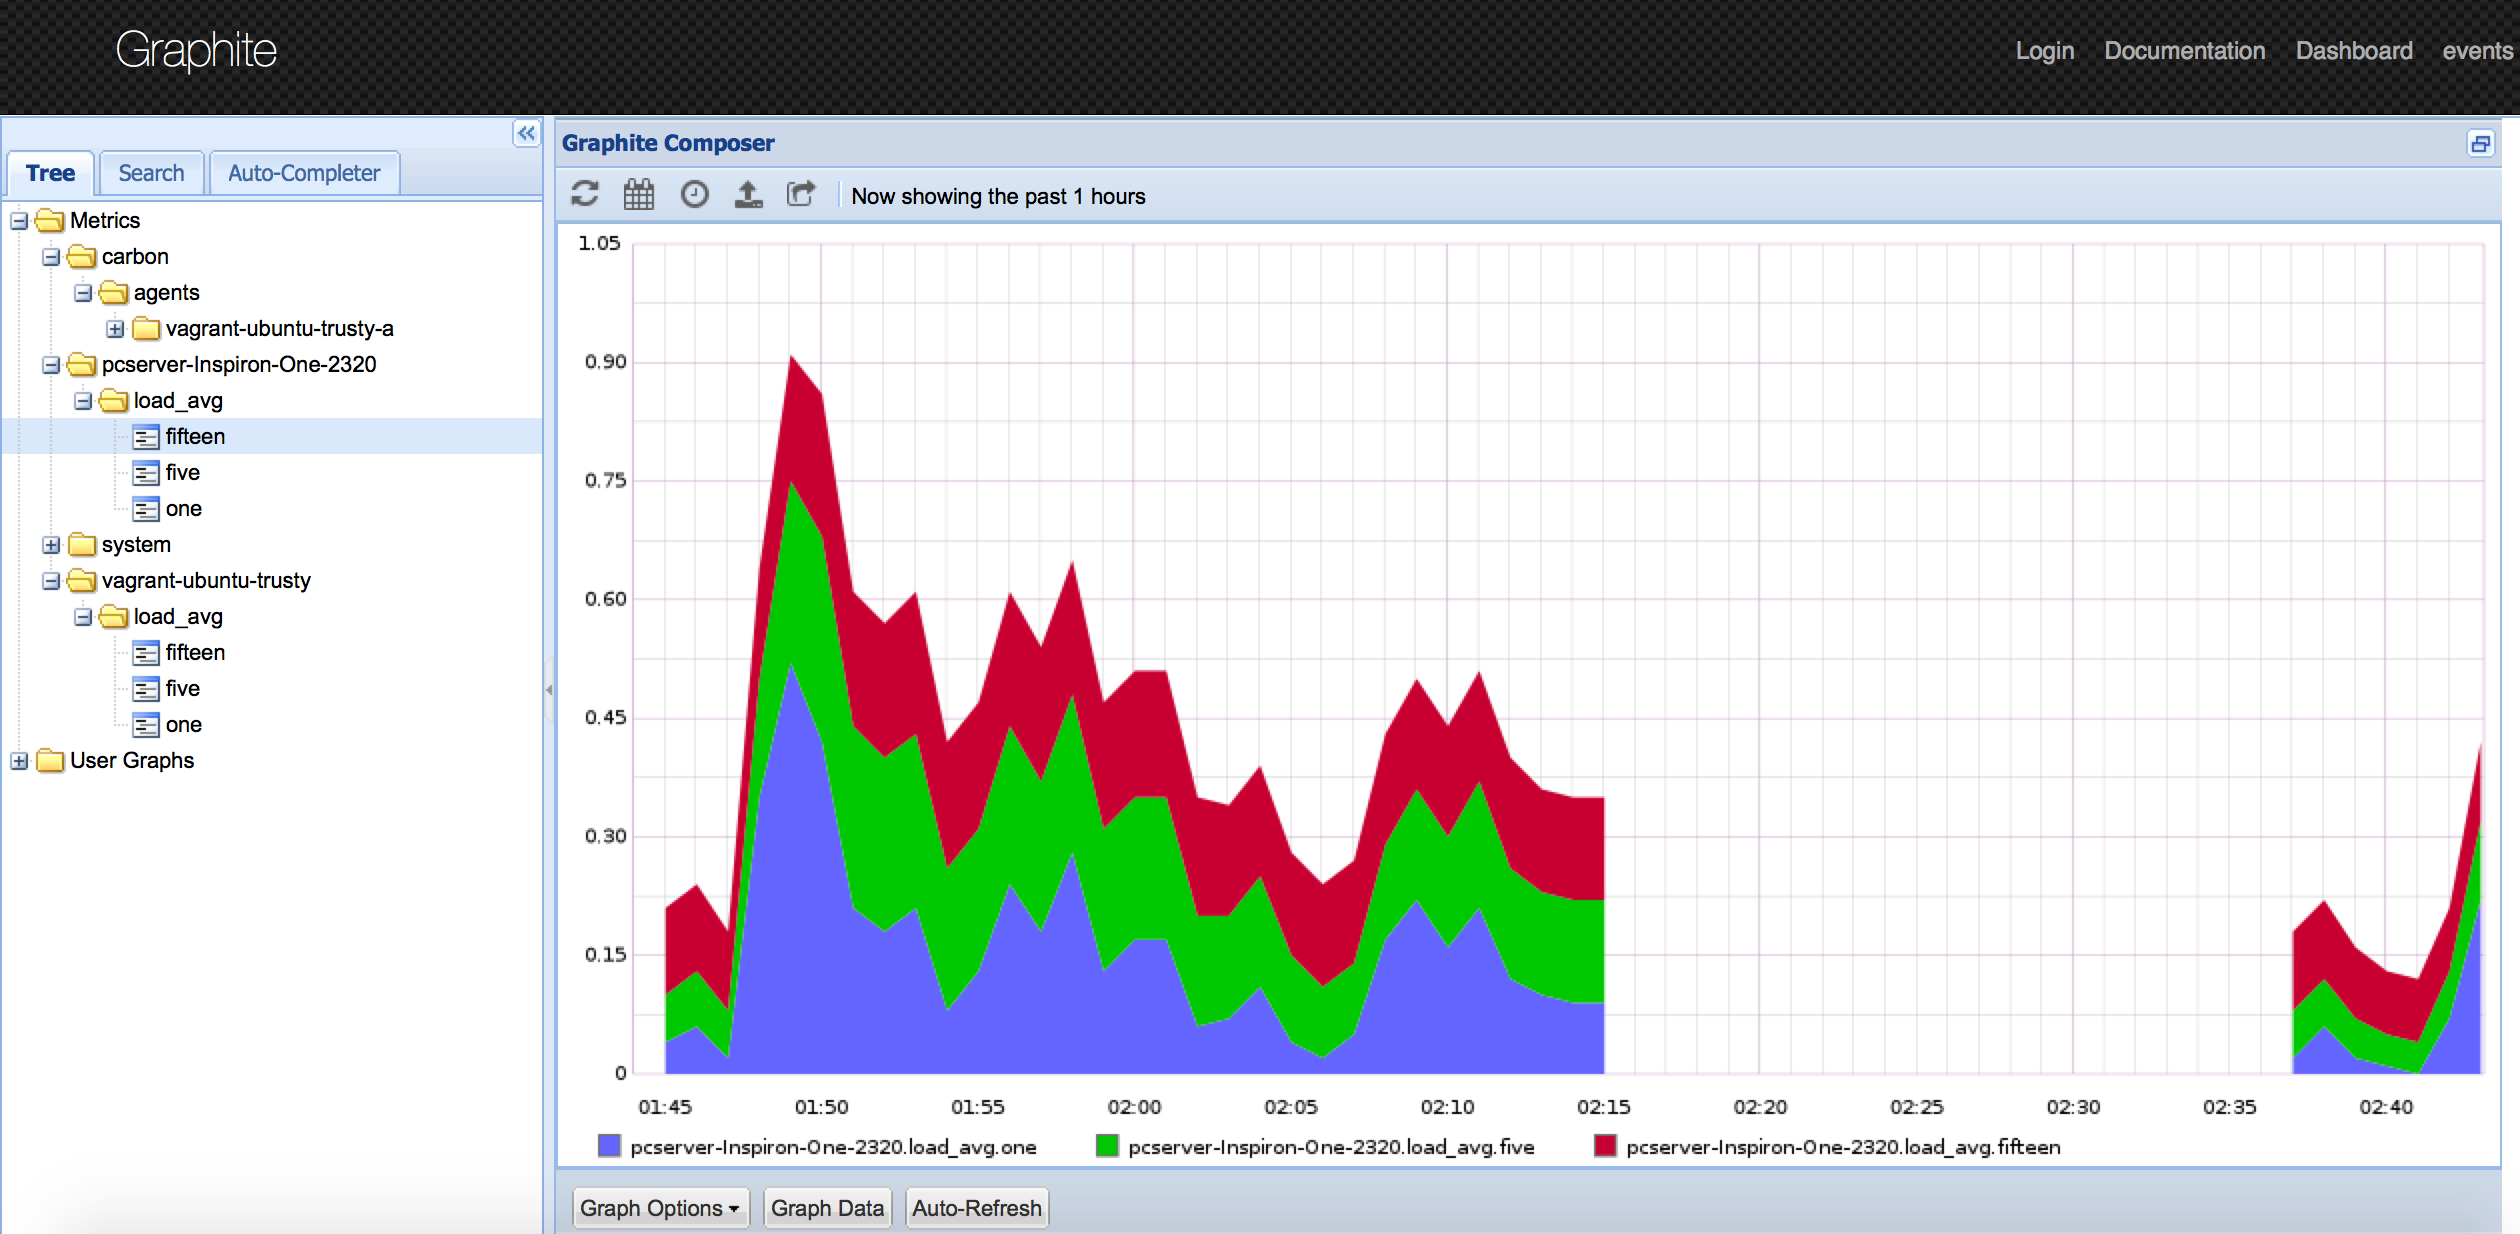Viewport: 2520px width, 1234px height.
Task: Click the blue load_avg.one legend swatch
Action: click(609, 1146)
